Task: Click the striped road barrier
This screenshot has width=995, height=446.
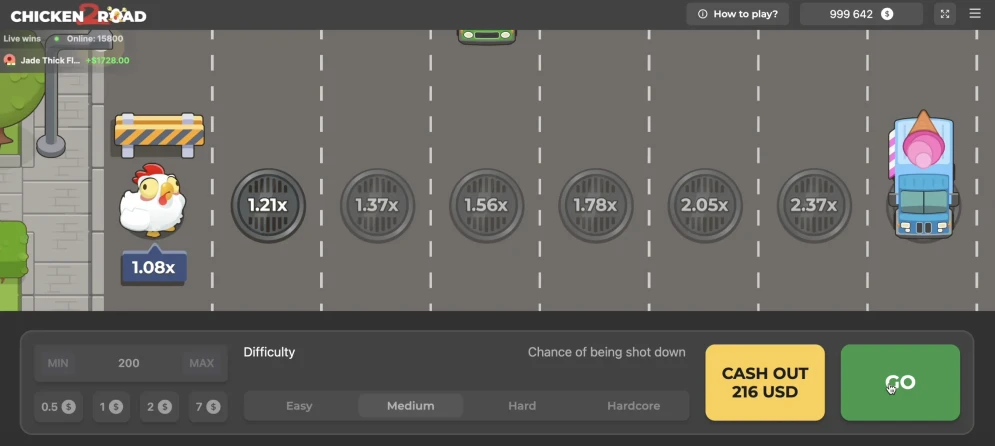Action: pyautogui.click(x=159, y=132)
